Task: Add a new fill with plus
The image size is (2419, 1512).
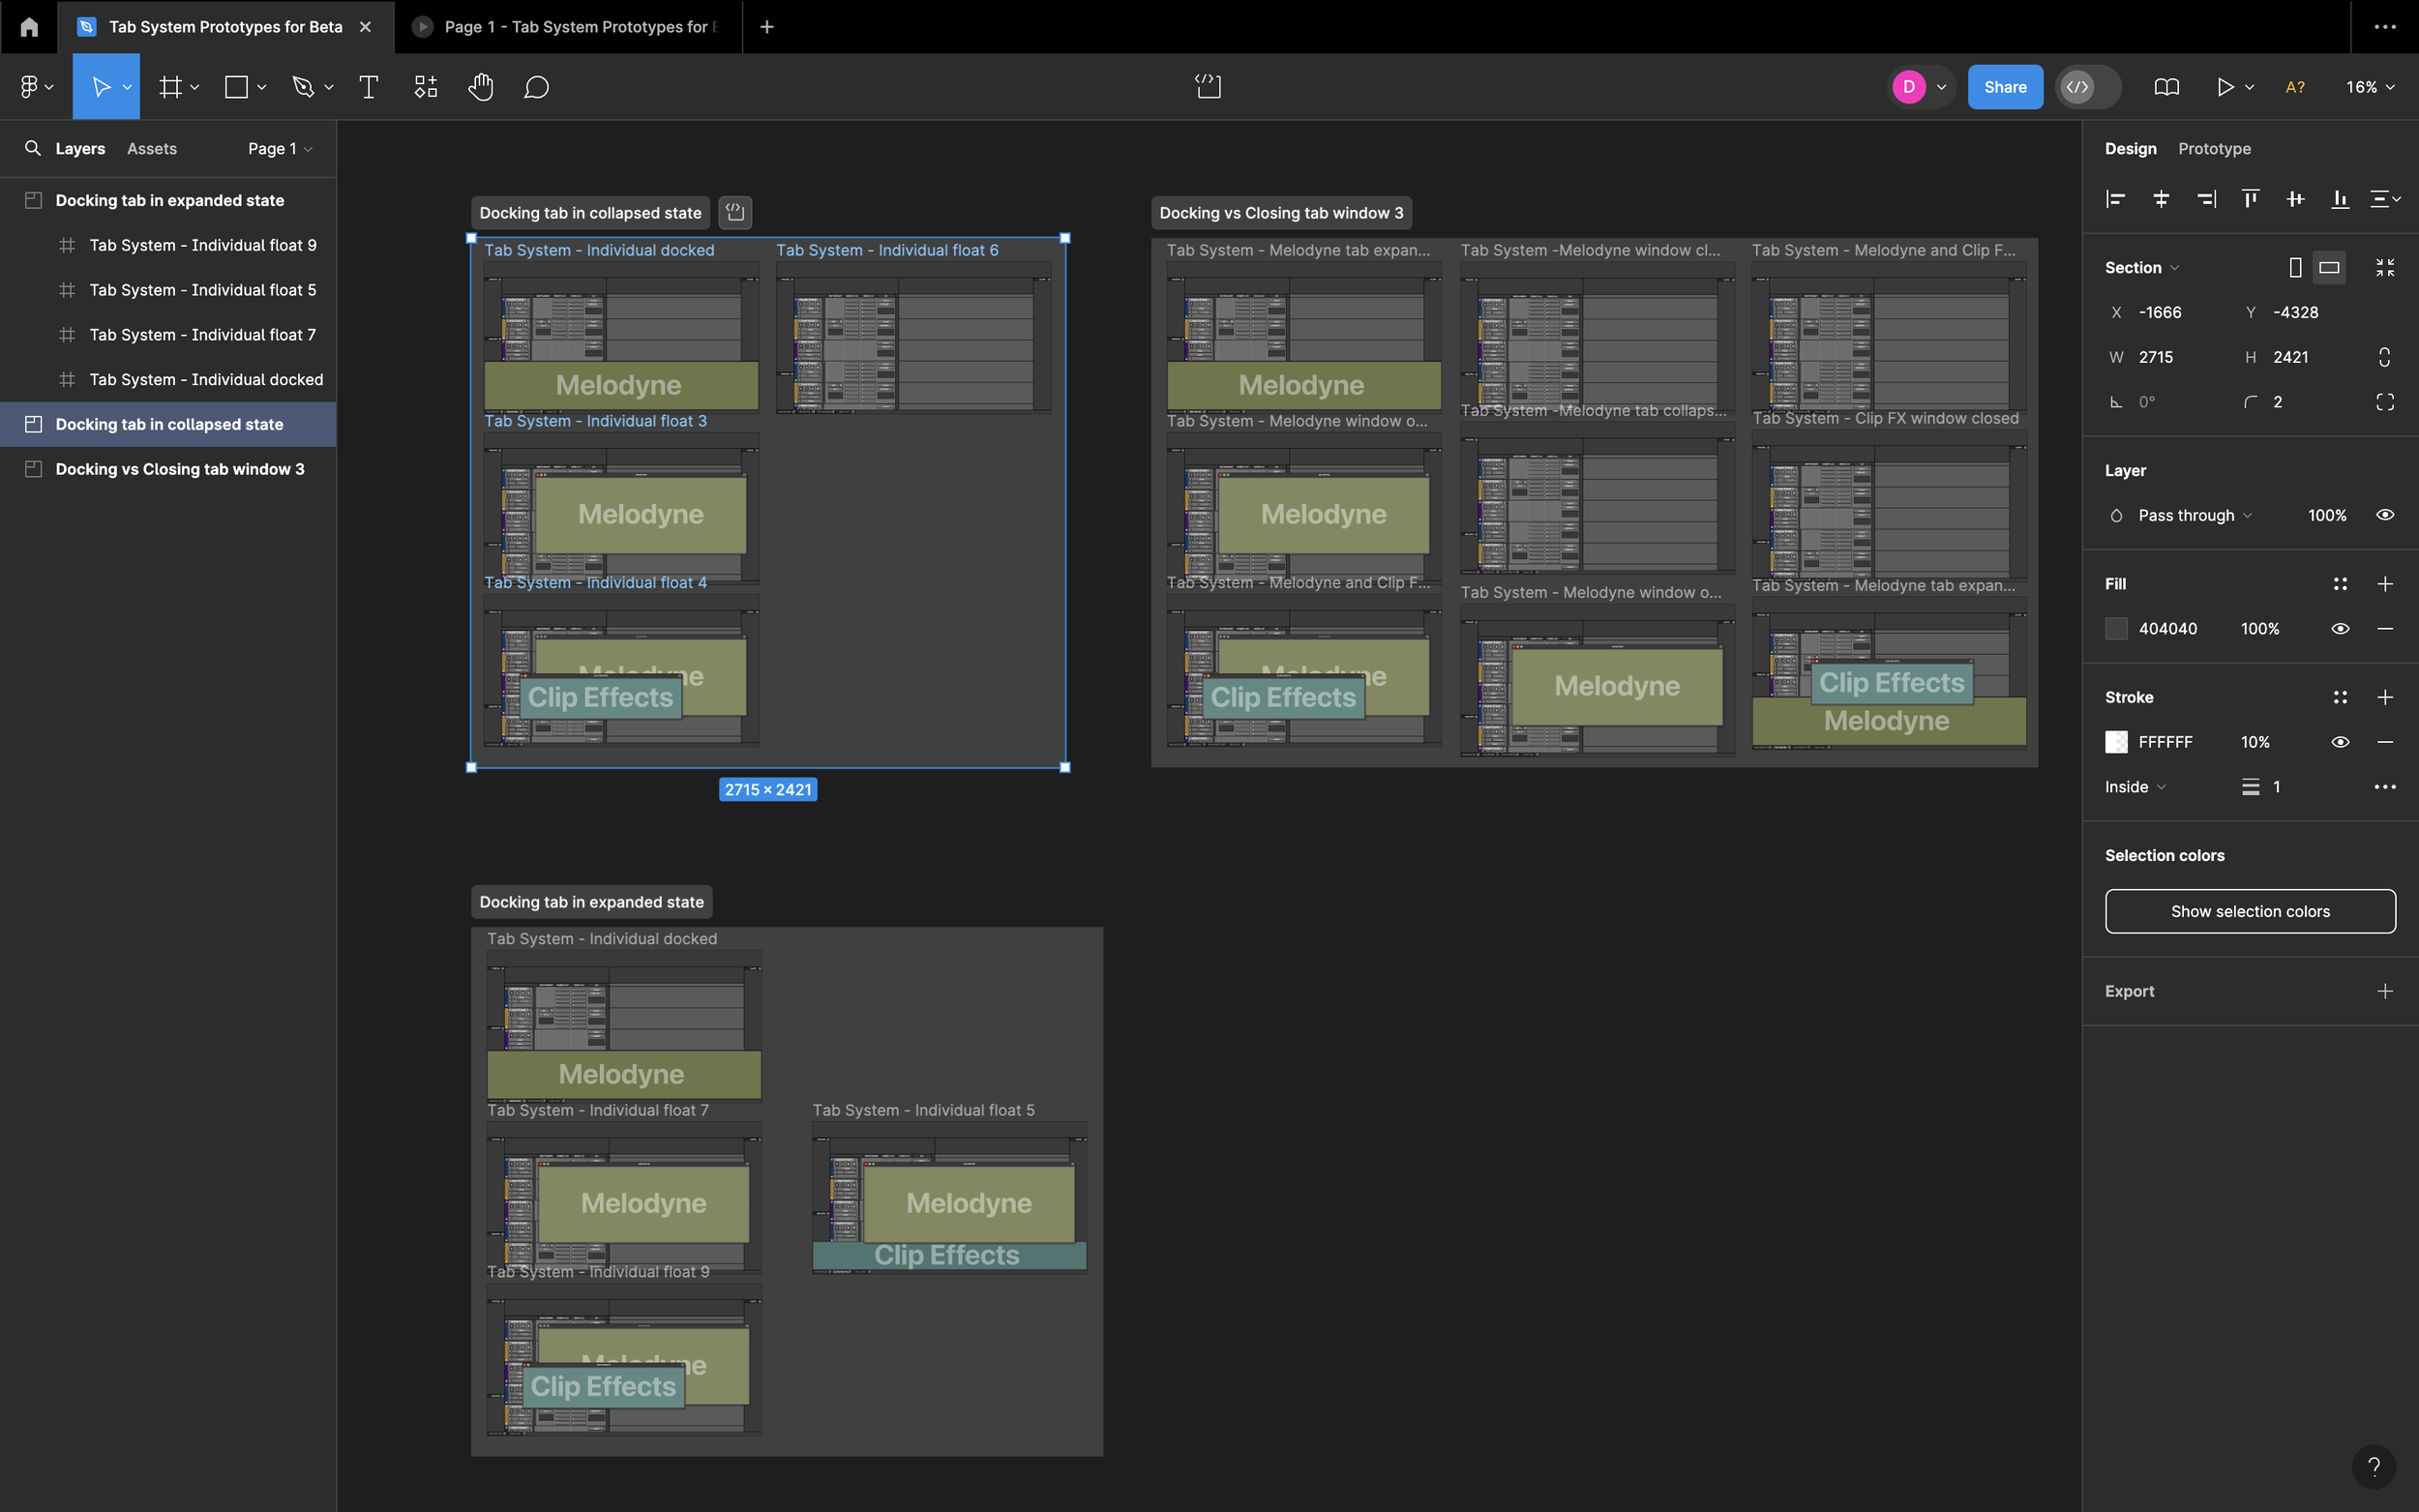Action: click(x=2385, y=583)
